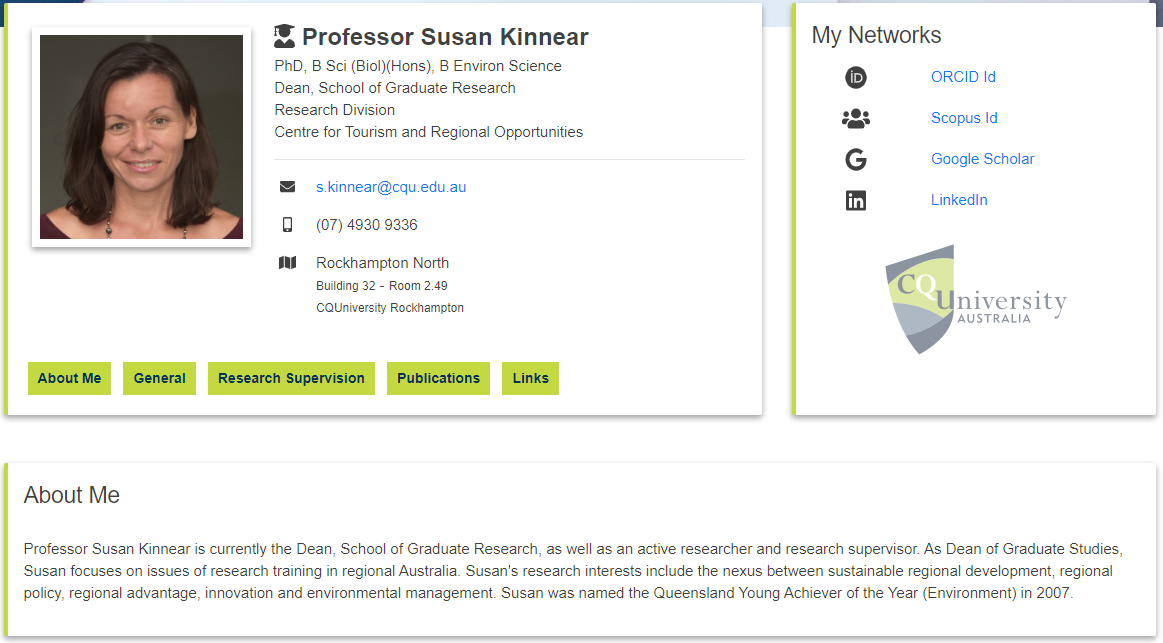Select the Links button
1163x643 pixels.
tap(530, 378)
